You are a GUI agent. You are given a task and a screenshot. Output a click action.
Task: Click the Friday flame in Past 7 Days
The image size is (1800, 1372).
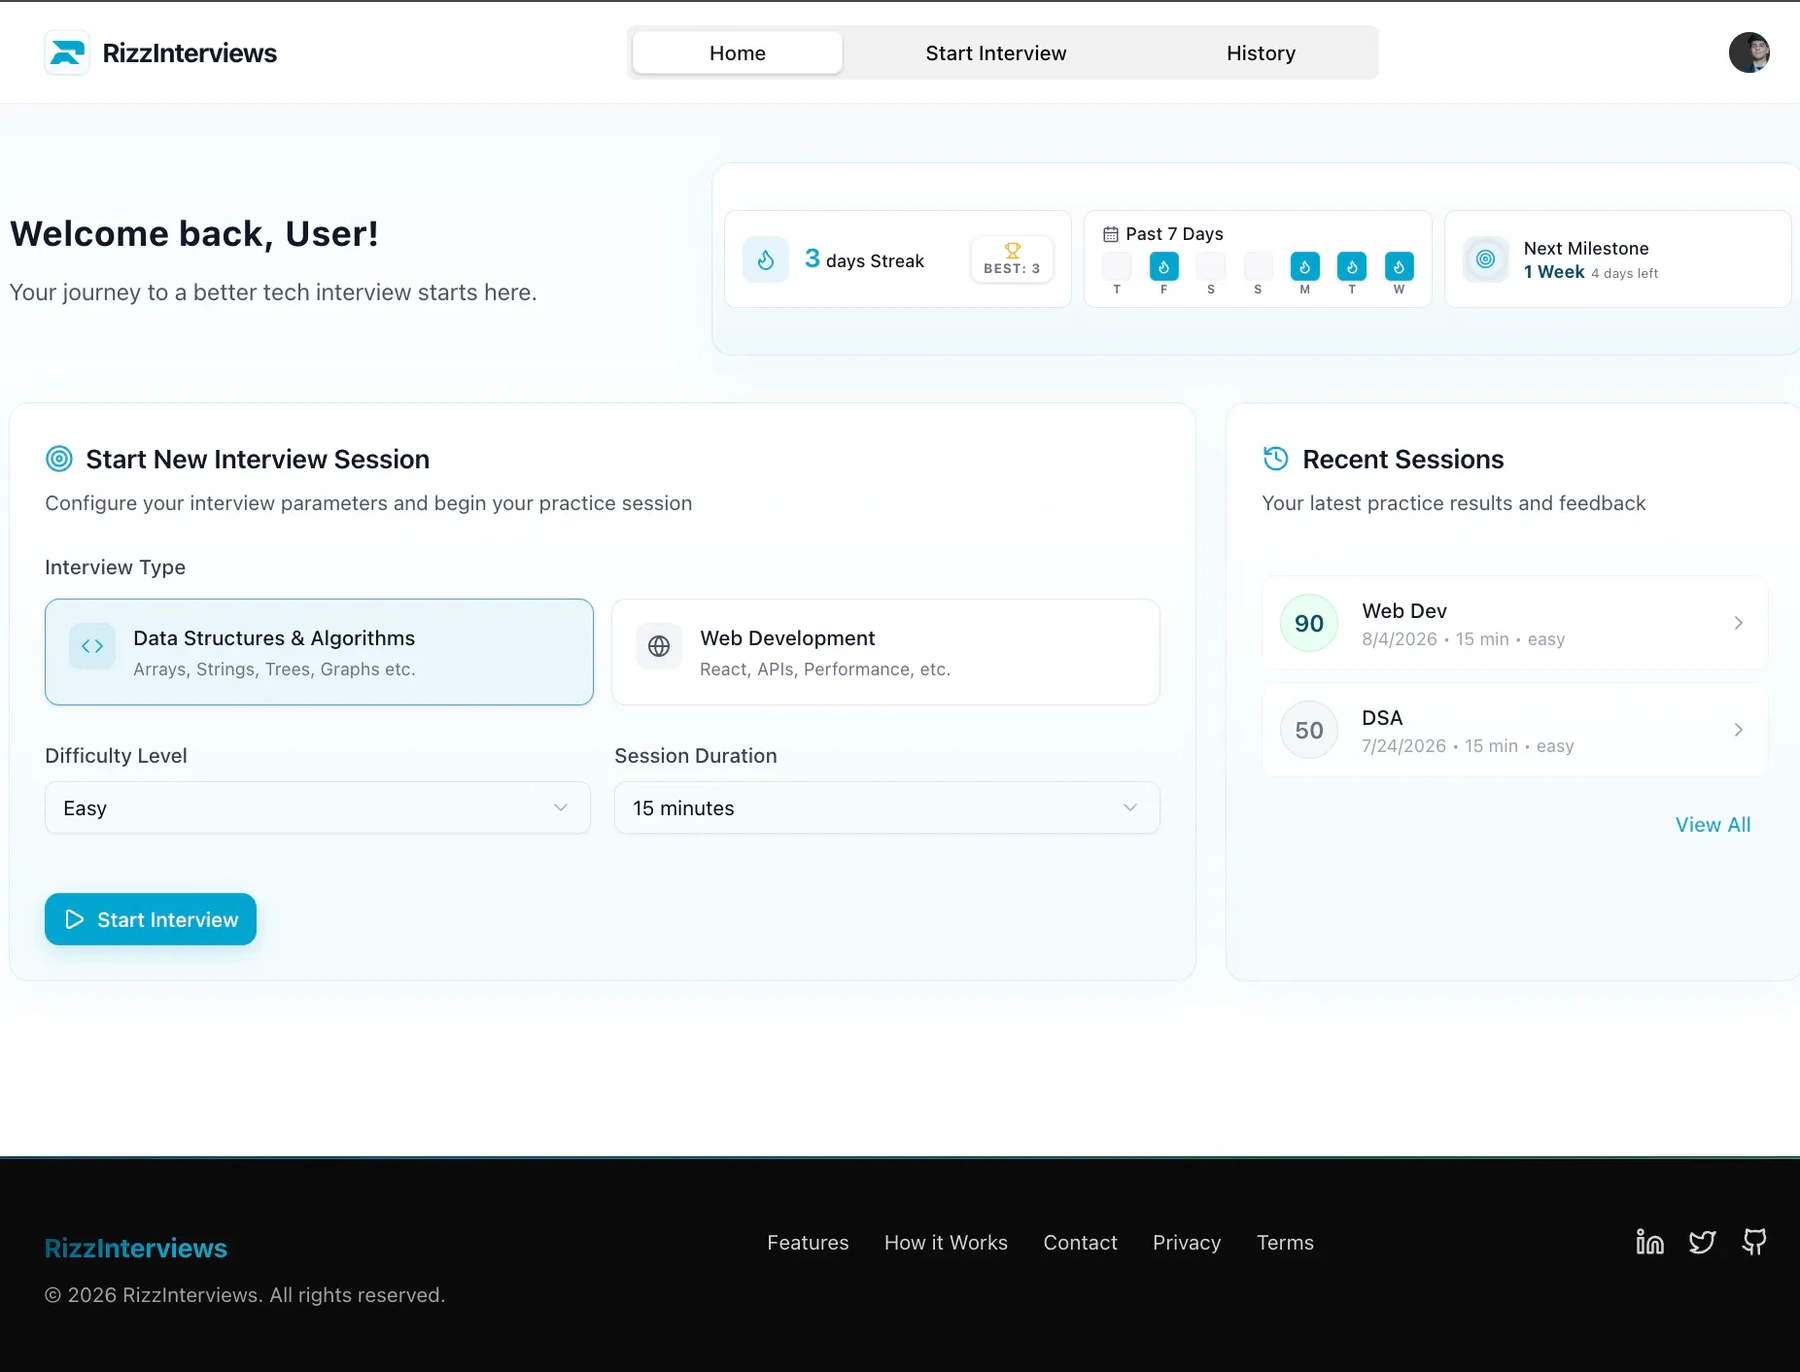[x=1164, y=267]
